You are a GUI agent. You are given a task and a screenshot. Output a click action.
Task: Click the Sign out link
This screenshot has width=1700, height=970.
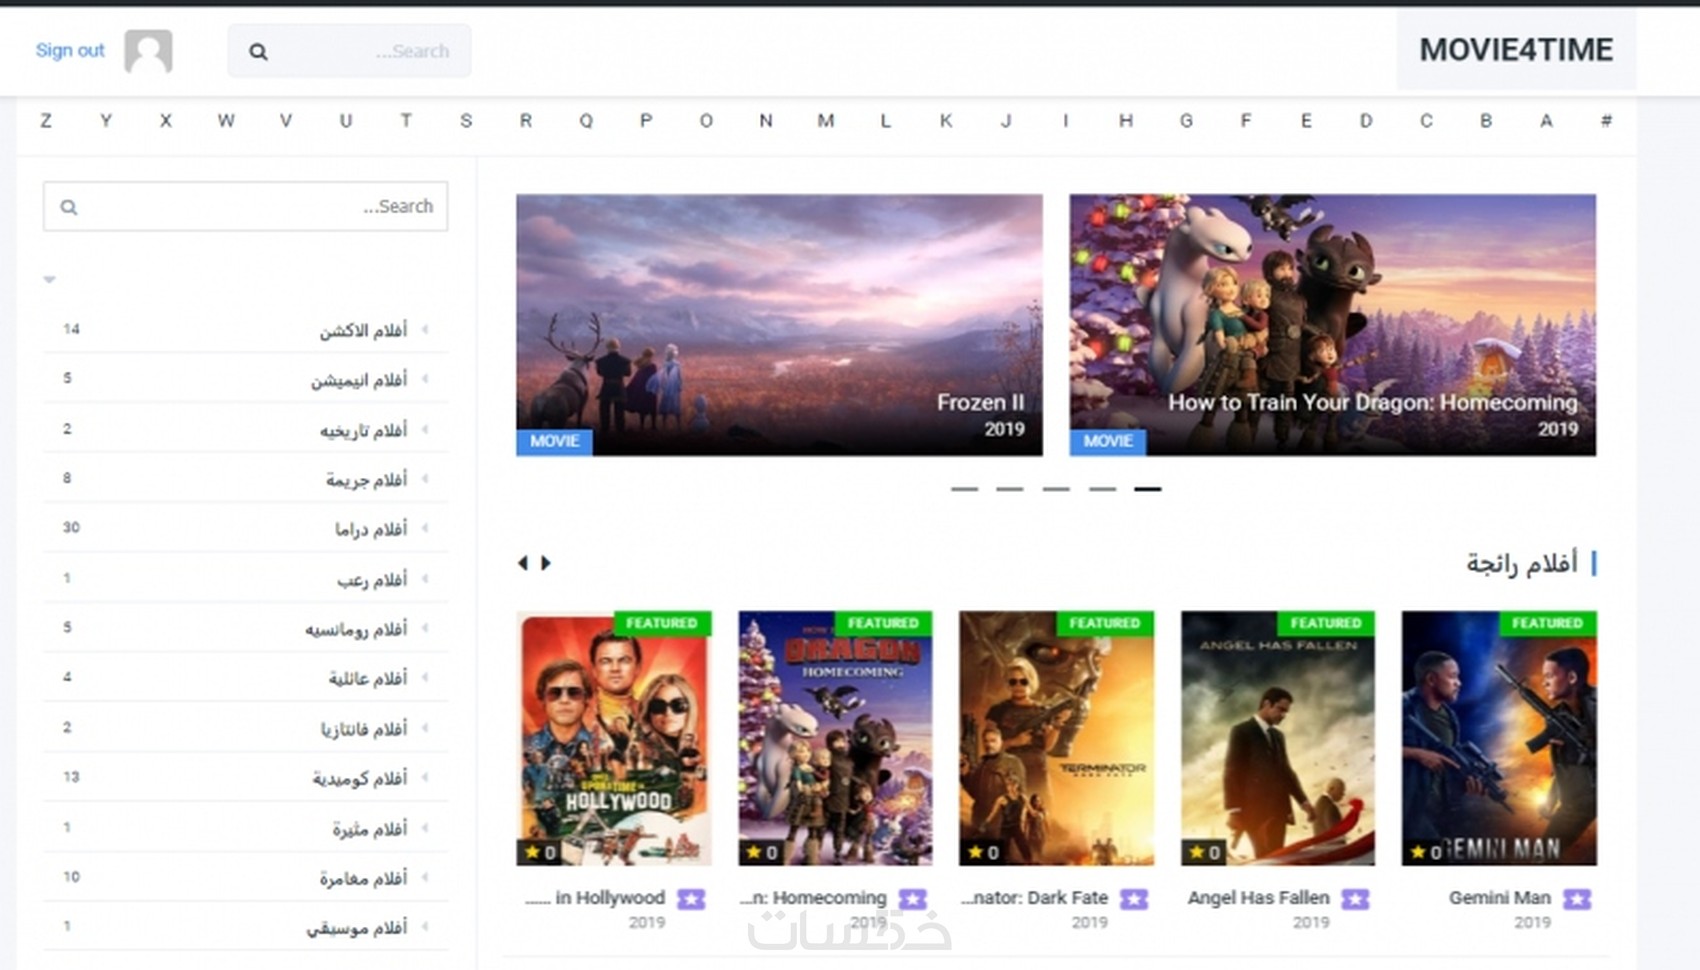pos(70,50)
